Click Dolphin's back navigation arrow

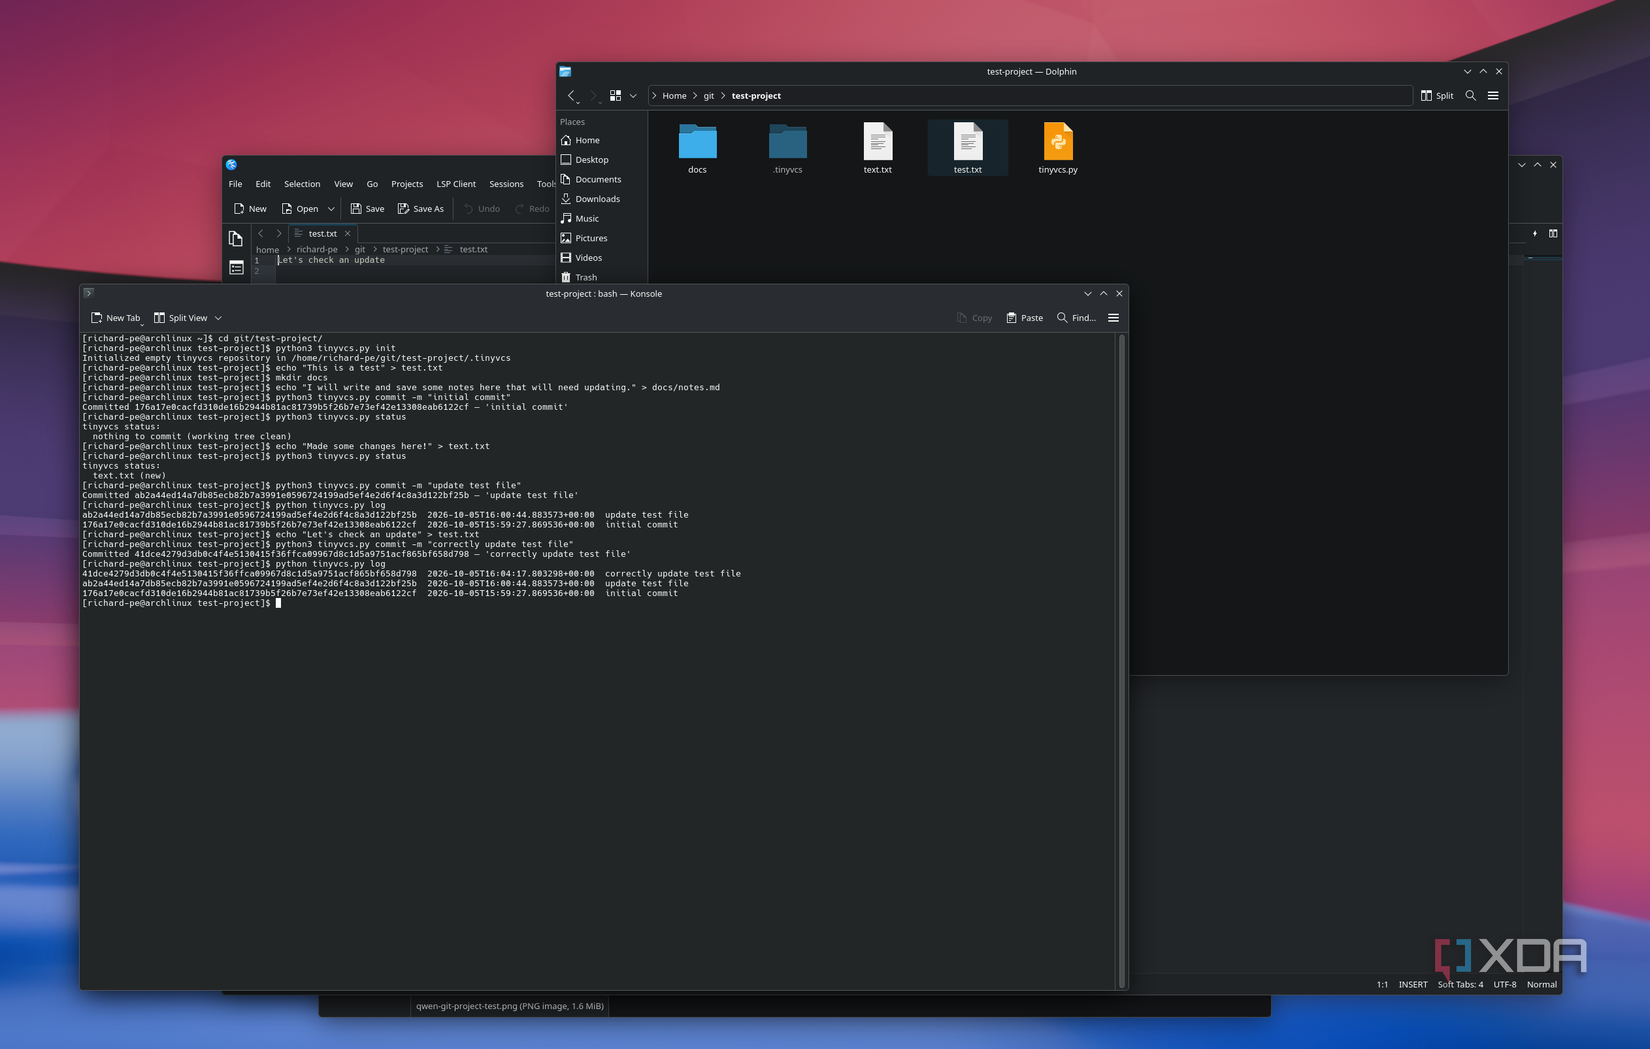[572, 96]
